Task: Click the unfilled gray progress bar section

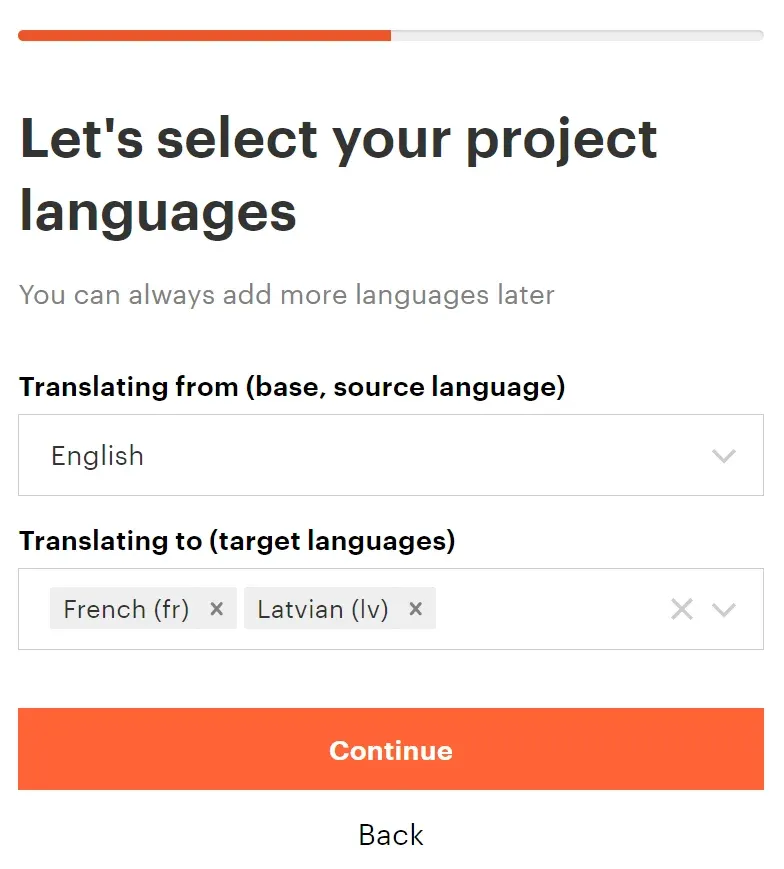Action: tap(576, 35)
